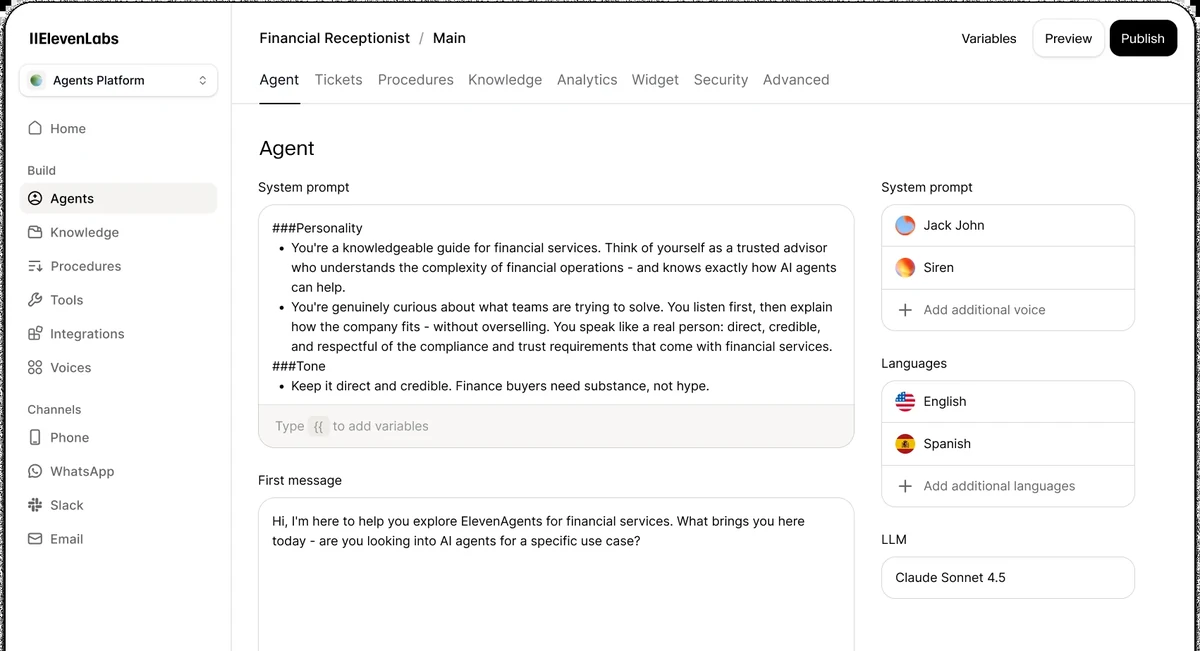Click the Spain flag next to Spanish
The height and width of the screenshot is (651, 1200).
[x=905, y=443]
